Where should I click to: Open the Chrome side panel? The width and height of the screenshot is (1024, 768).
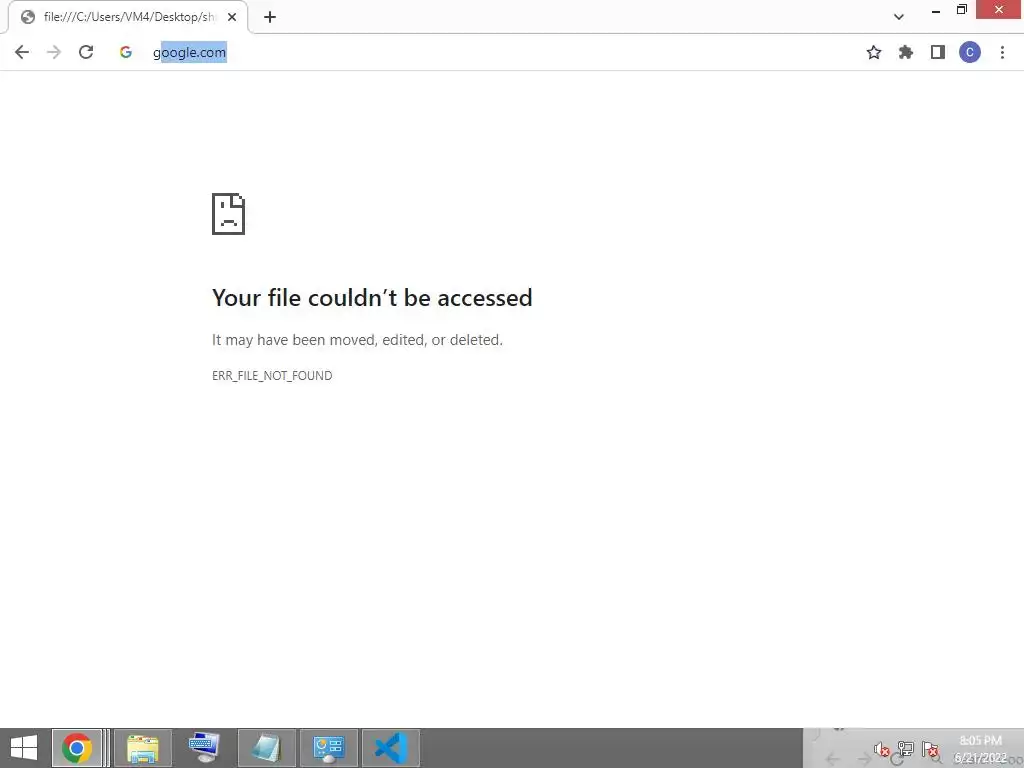point(938,52)
